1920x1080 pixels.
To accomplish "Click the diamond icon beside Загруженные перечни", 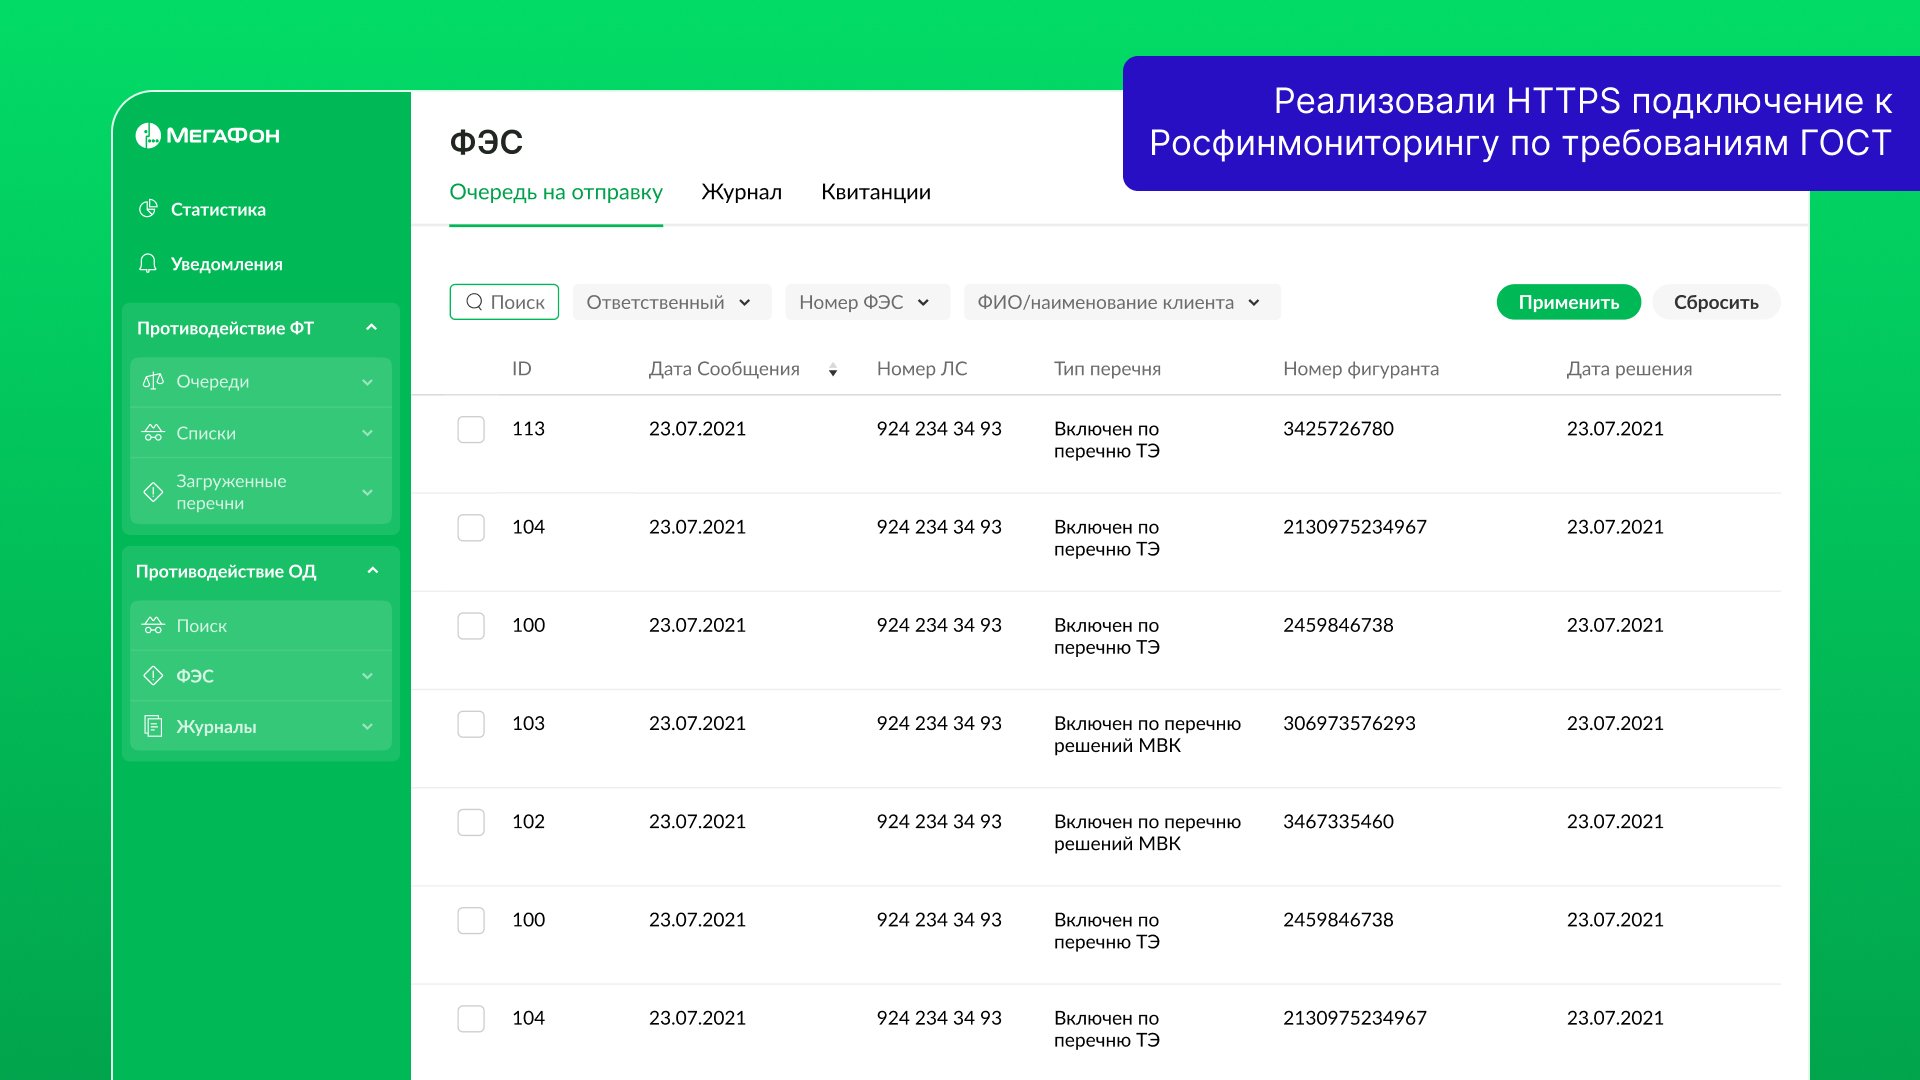I will pos(153,492).
